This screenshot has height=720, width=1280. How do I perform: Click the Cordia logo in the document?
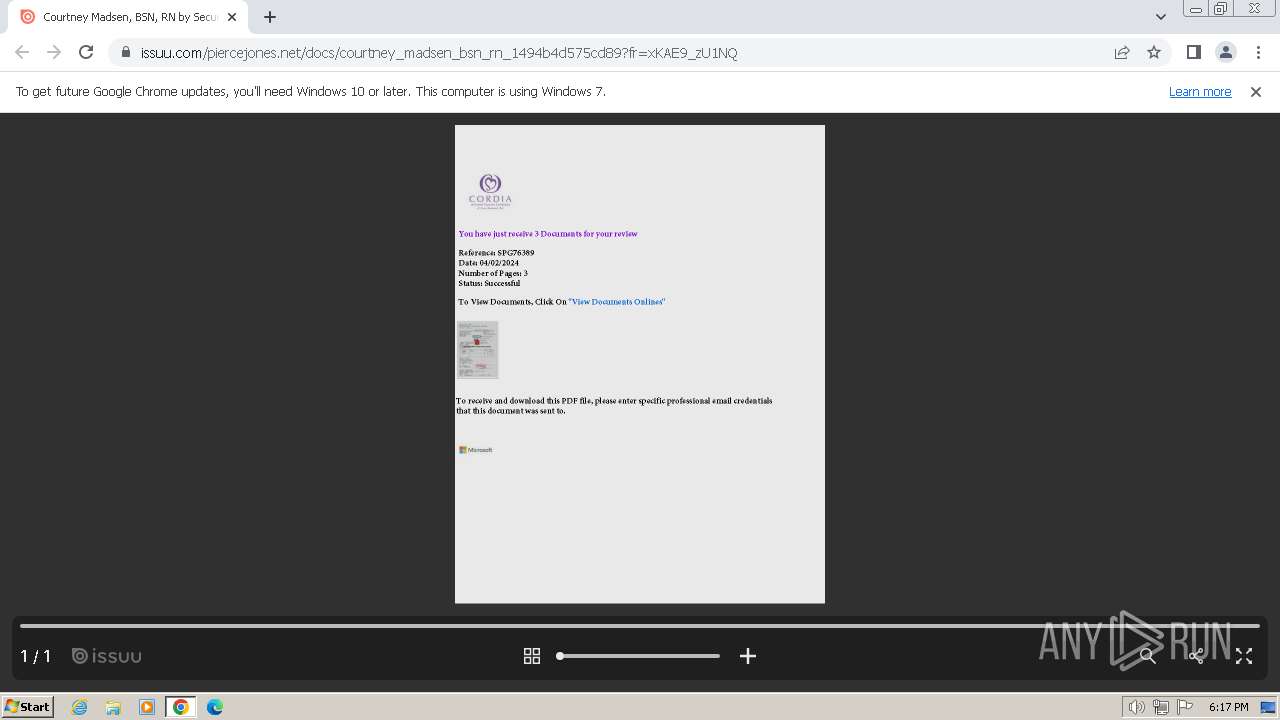tap(490, 190)
